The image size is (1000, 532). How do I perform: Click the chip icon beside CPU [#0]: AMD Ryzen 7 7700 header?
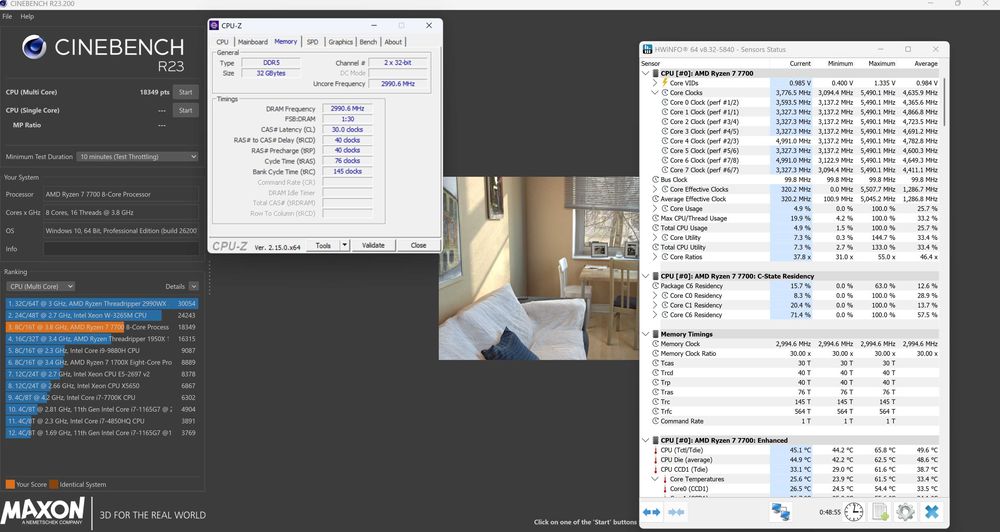point(655,73)
